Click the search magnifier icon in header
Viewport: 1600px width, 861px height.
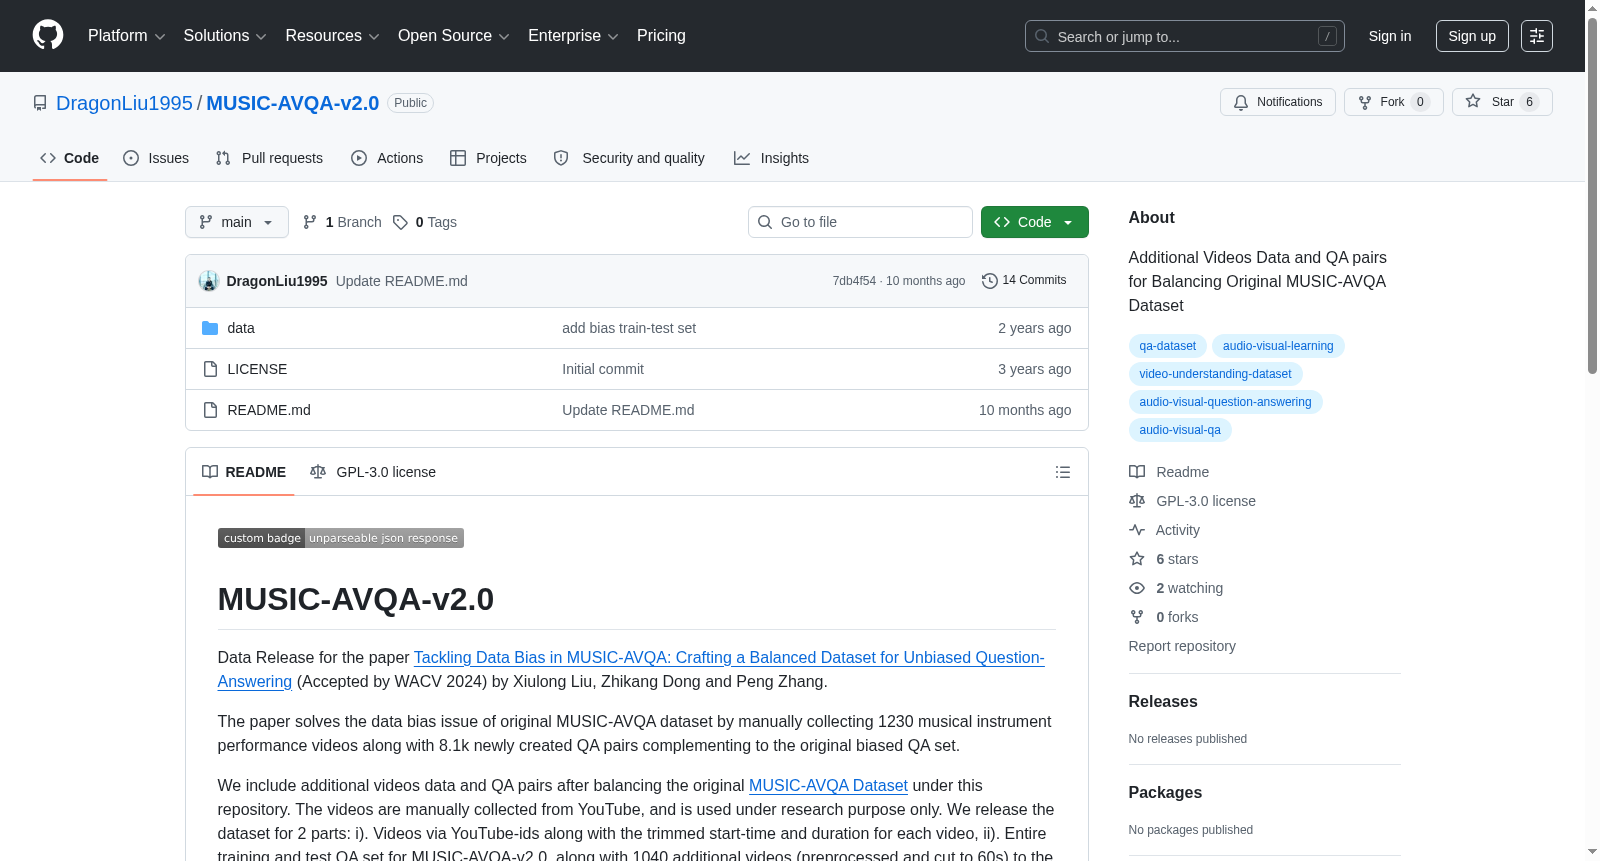coord(1042,36)
